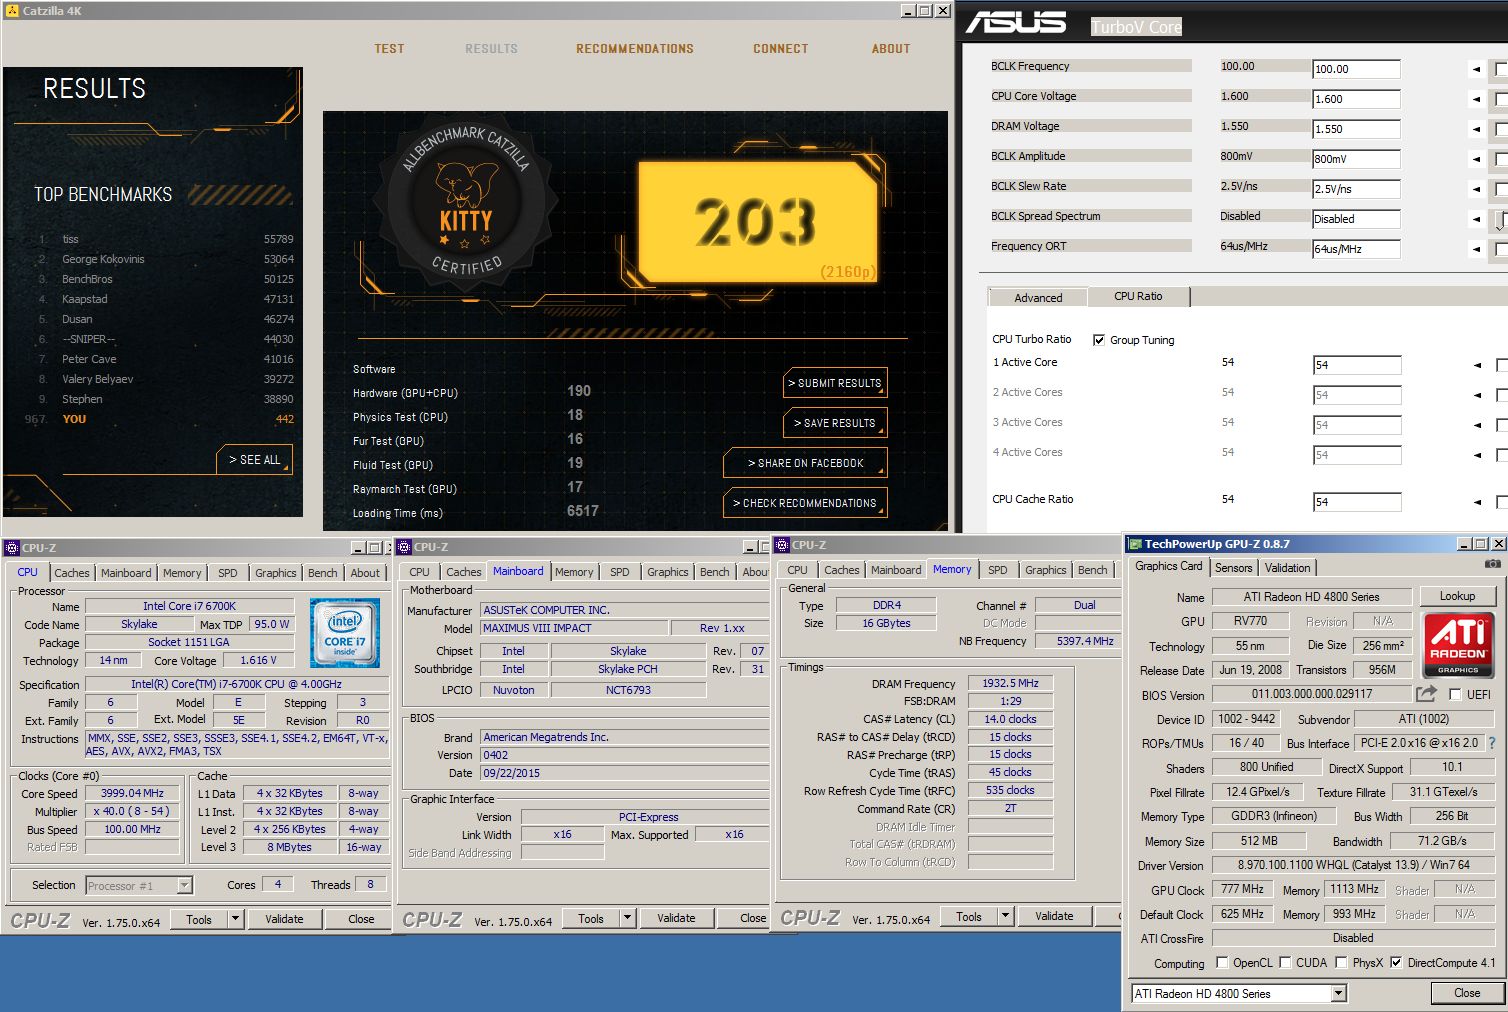Select leaderboard entry 'Valery Belyaev'

(165, 379)
